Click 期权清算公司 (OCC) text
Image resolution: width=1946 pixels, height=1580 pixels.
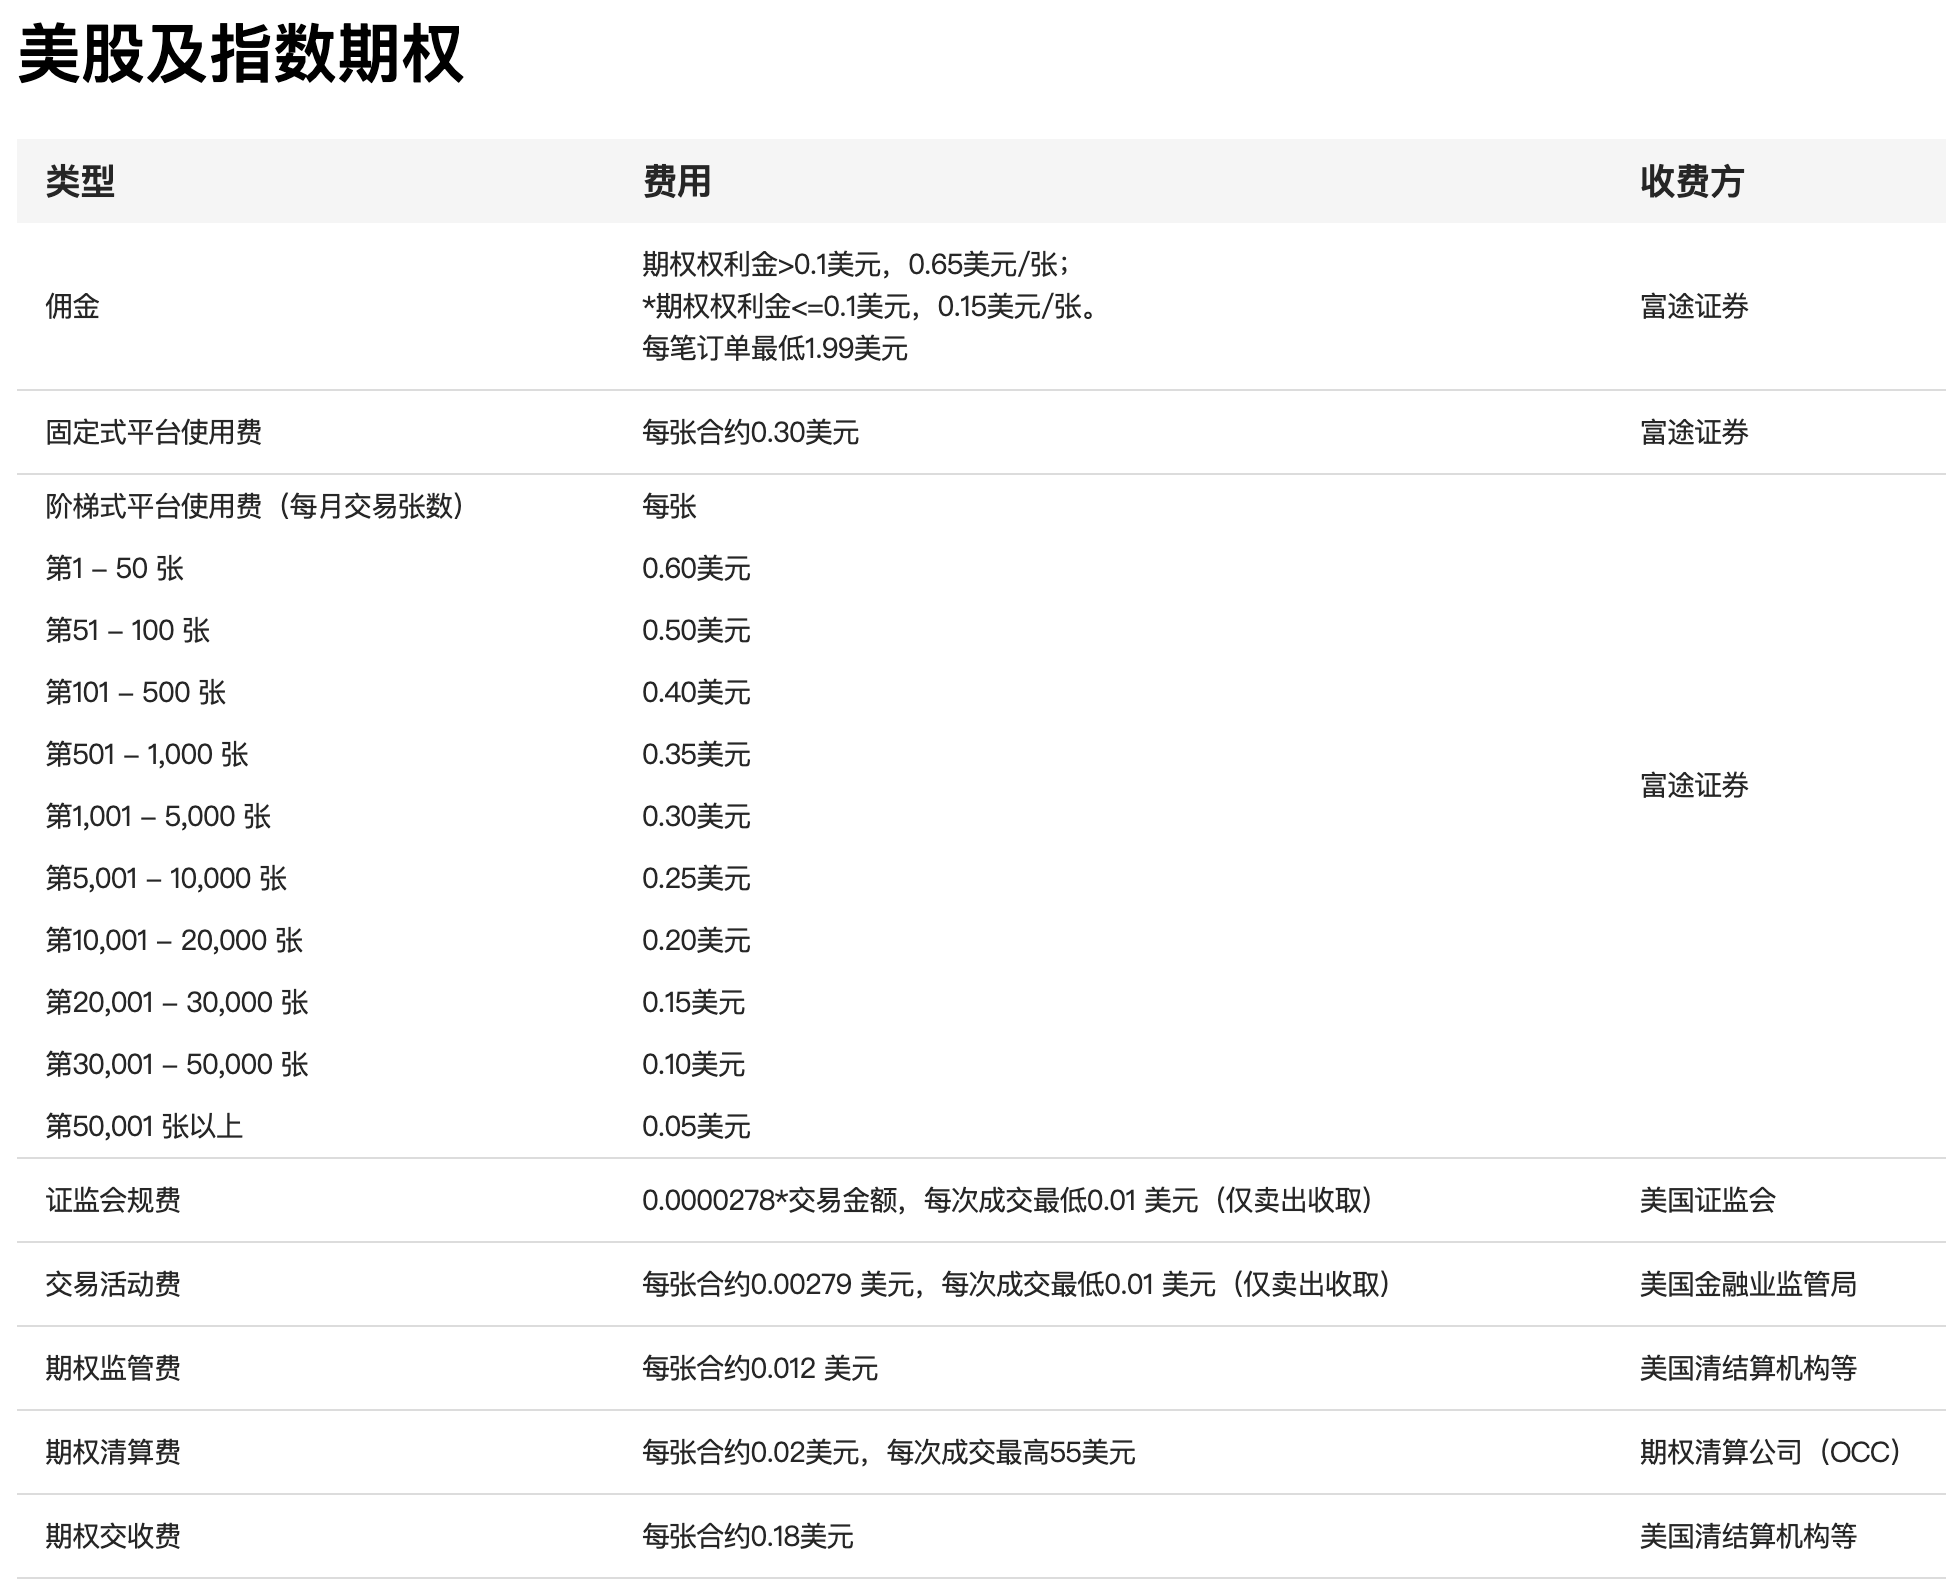point(1770,1452)
